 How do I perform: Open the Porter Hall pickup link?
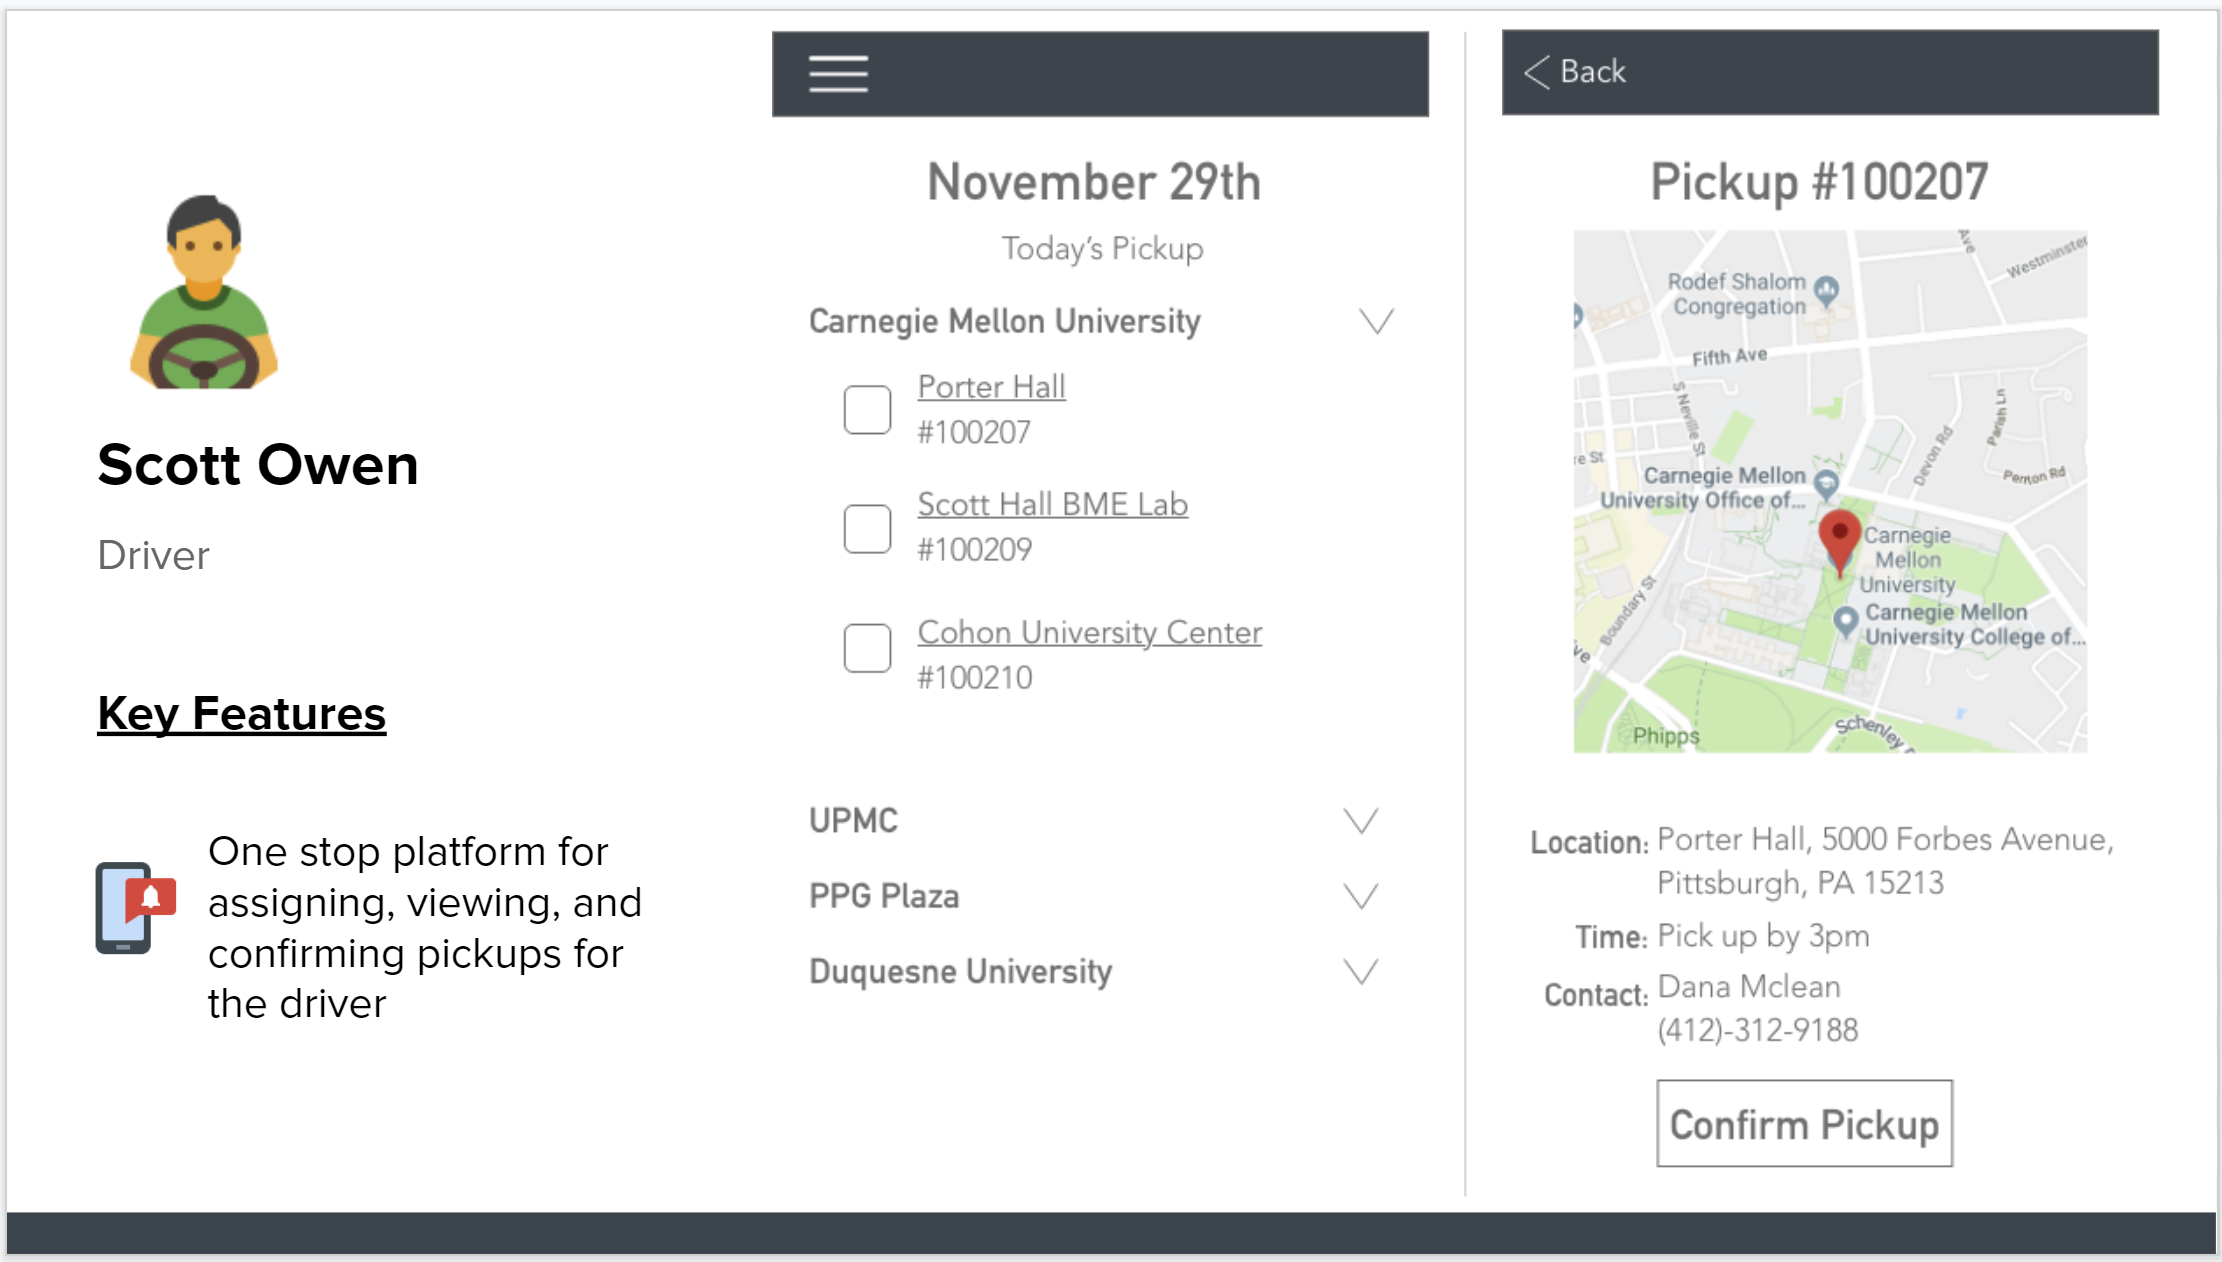991,387
